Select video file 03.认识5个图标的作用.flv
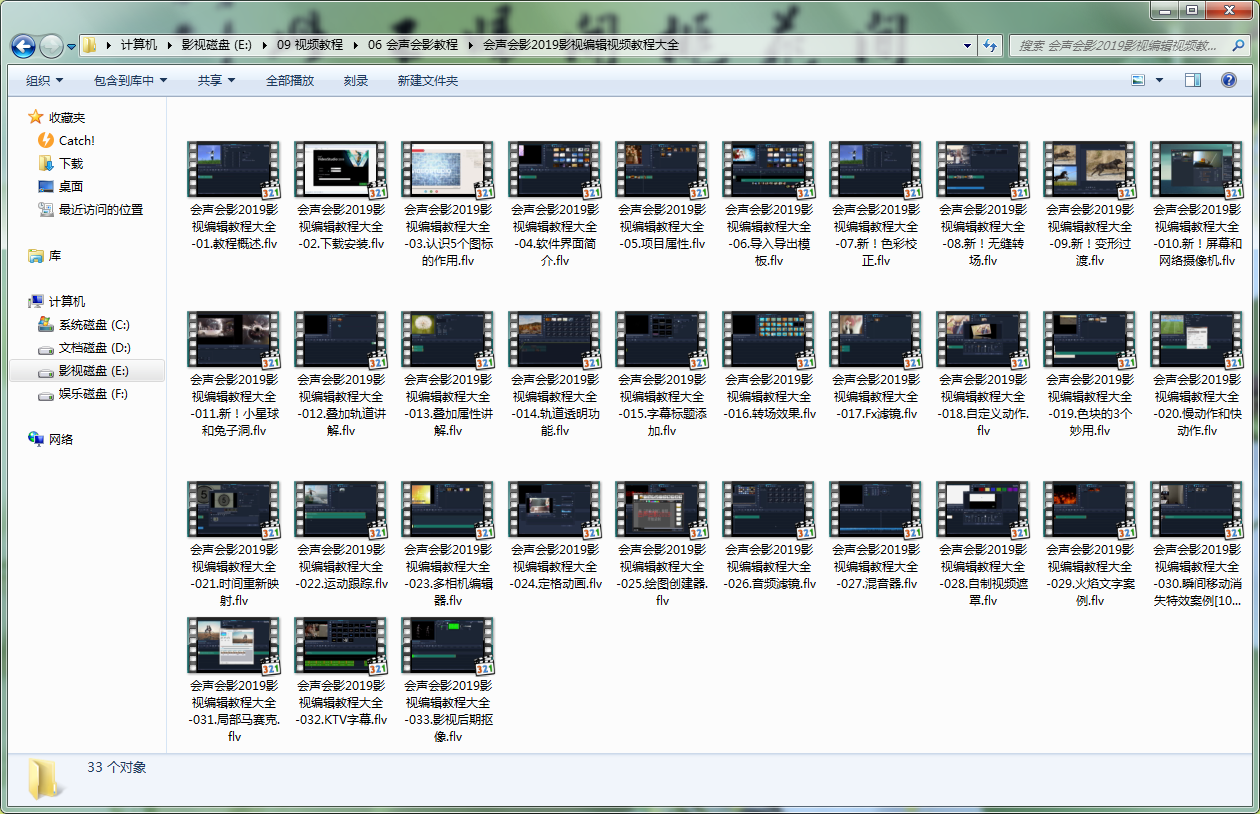The width and height of the screenshot is (1260, 814). (447, 203)
